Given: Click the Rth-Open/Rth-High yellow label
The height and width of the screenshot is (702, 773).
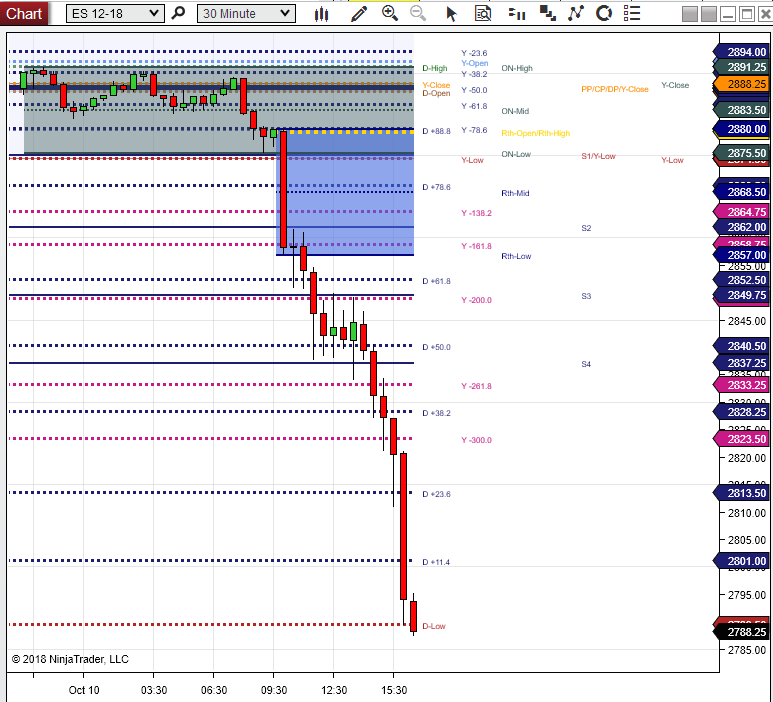Looking at the screenshot, I should tap(535, 133).
